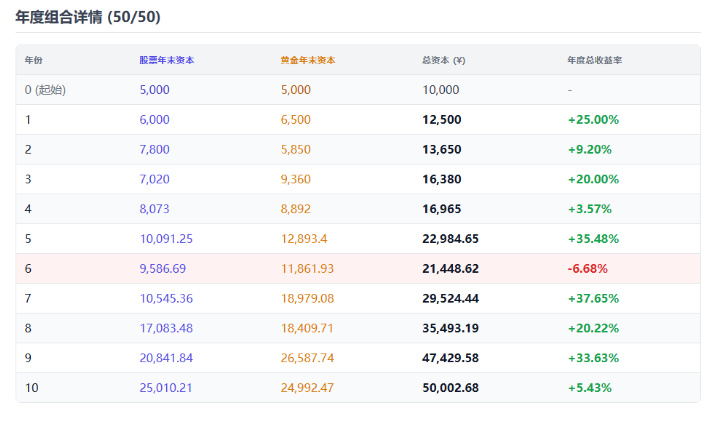The width and height of the screenshot is (712, 421).
Task: Click the +20.00% return cell
Action: pyautogui.click(x=593, y=179)
